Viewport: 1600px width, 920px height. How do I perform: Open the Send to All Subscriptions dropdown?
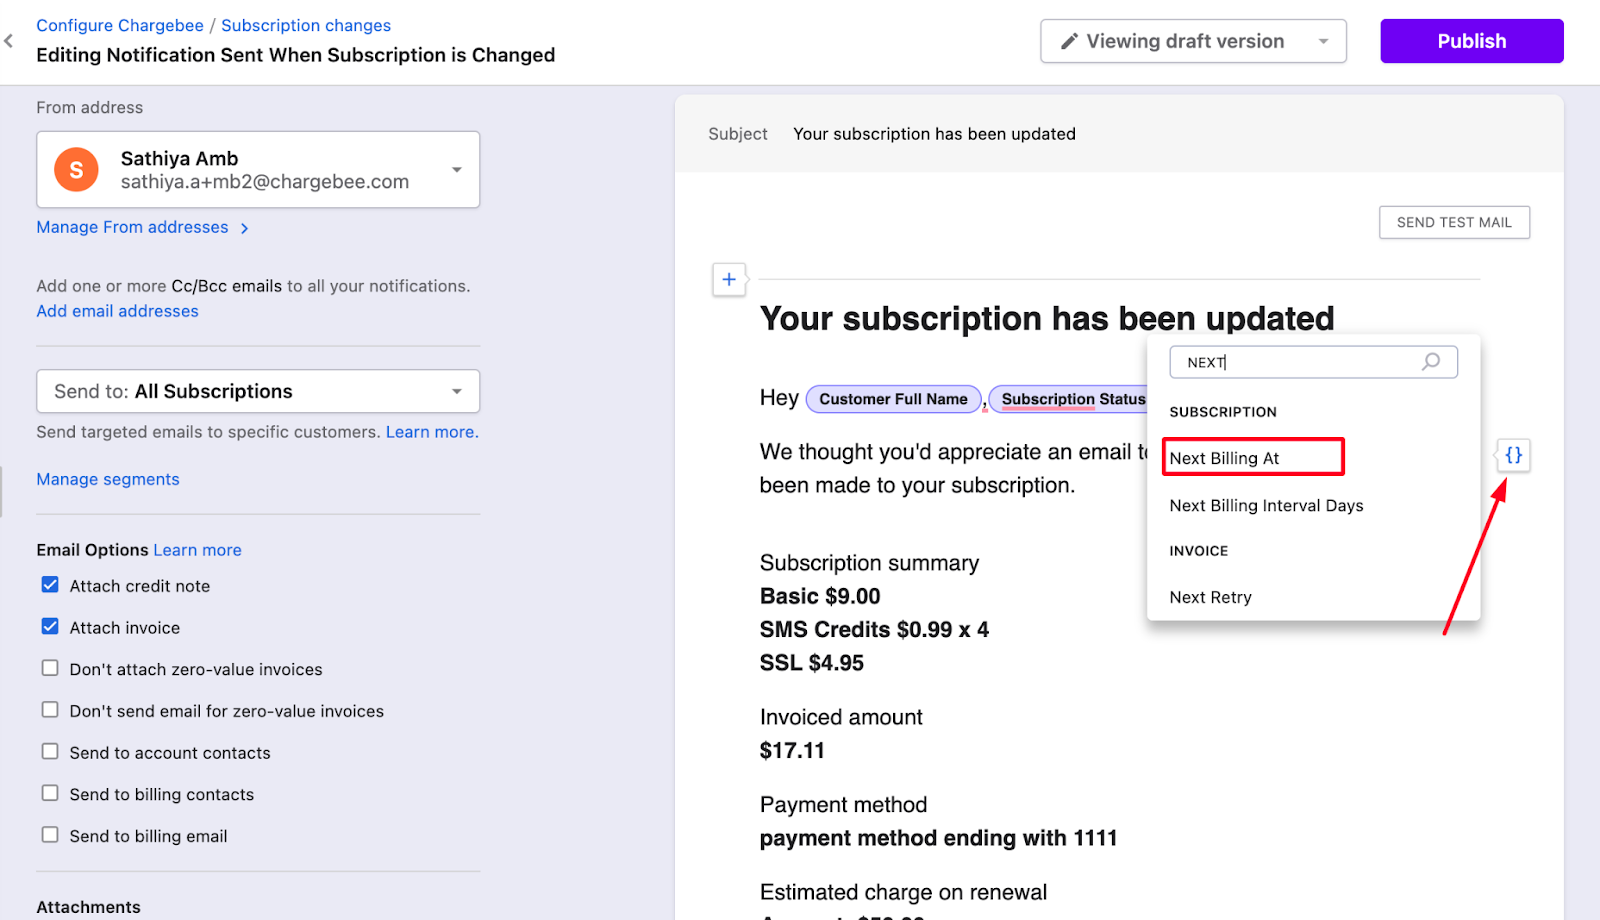tap(456, 391)
